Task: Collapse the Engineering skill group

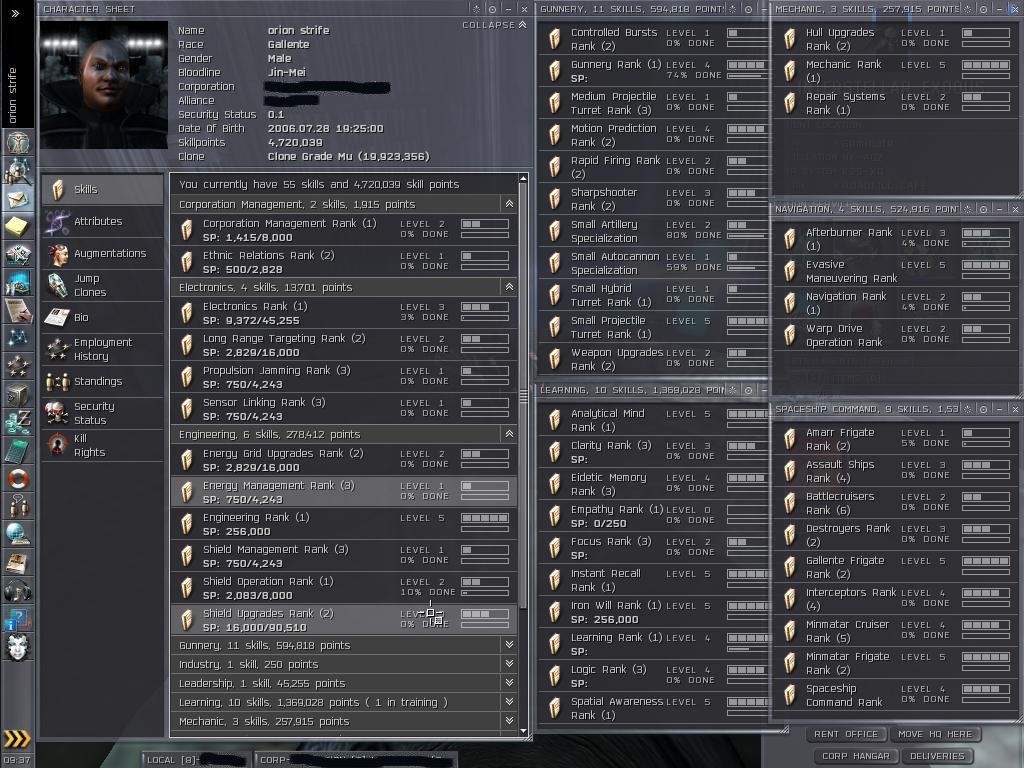Action: click(x=509, y=434)
